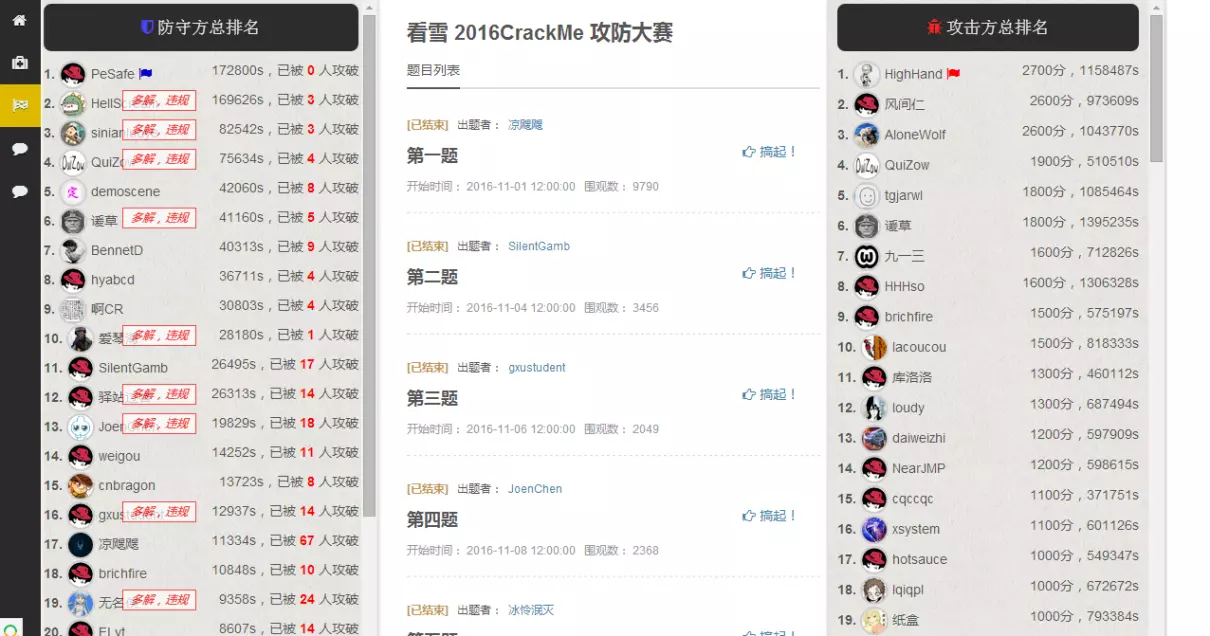Switch to the 题目列表 tab
1210x636 pixels.
(x=433, y=71)
